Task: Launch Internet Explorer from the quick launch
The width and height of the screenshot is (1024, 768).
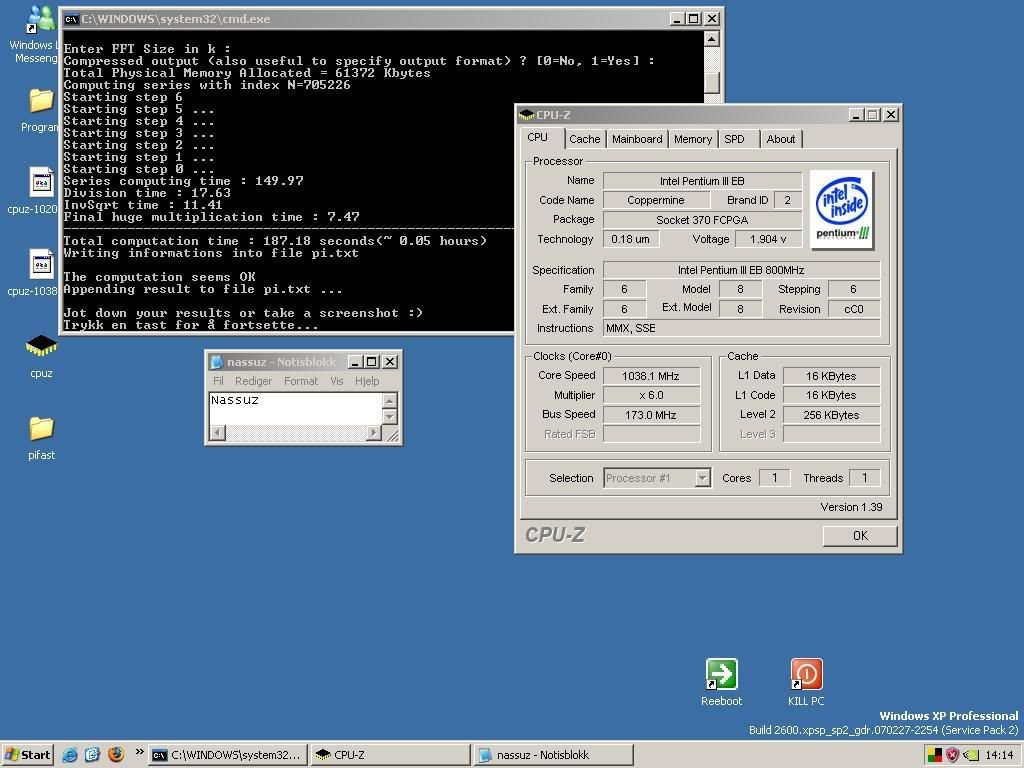Action: (x=70, y=755)
